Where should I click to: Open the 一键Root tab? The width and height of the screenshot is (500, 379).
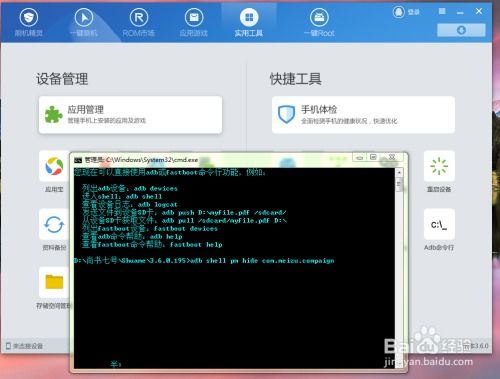click(x=319, y=22)
